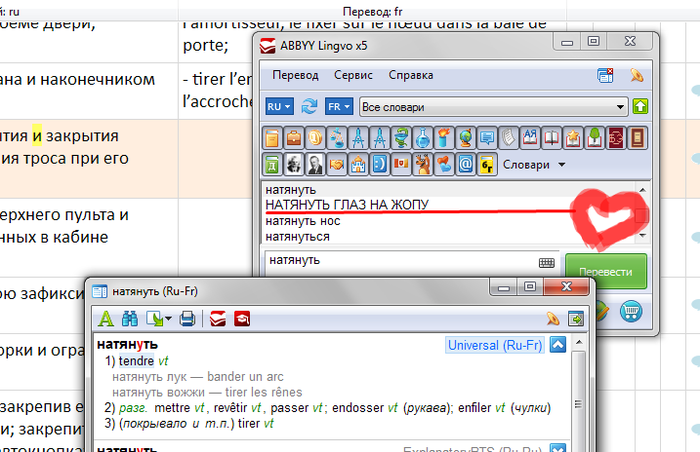The width and height of the screenshot is (700, 452).
Task: Click the cartoon dog dictionary icon
Action: [422, 165]
